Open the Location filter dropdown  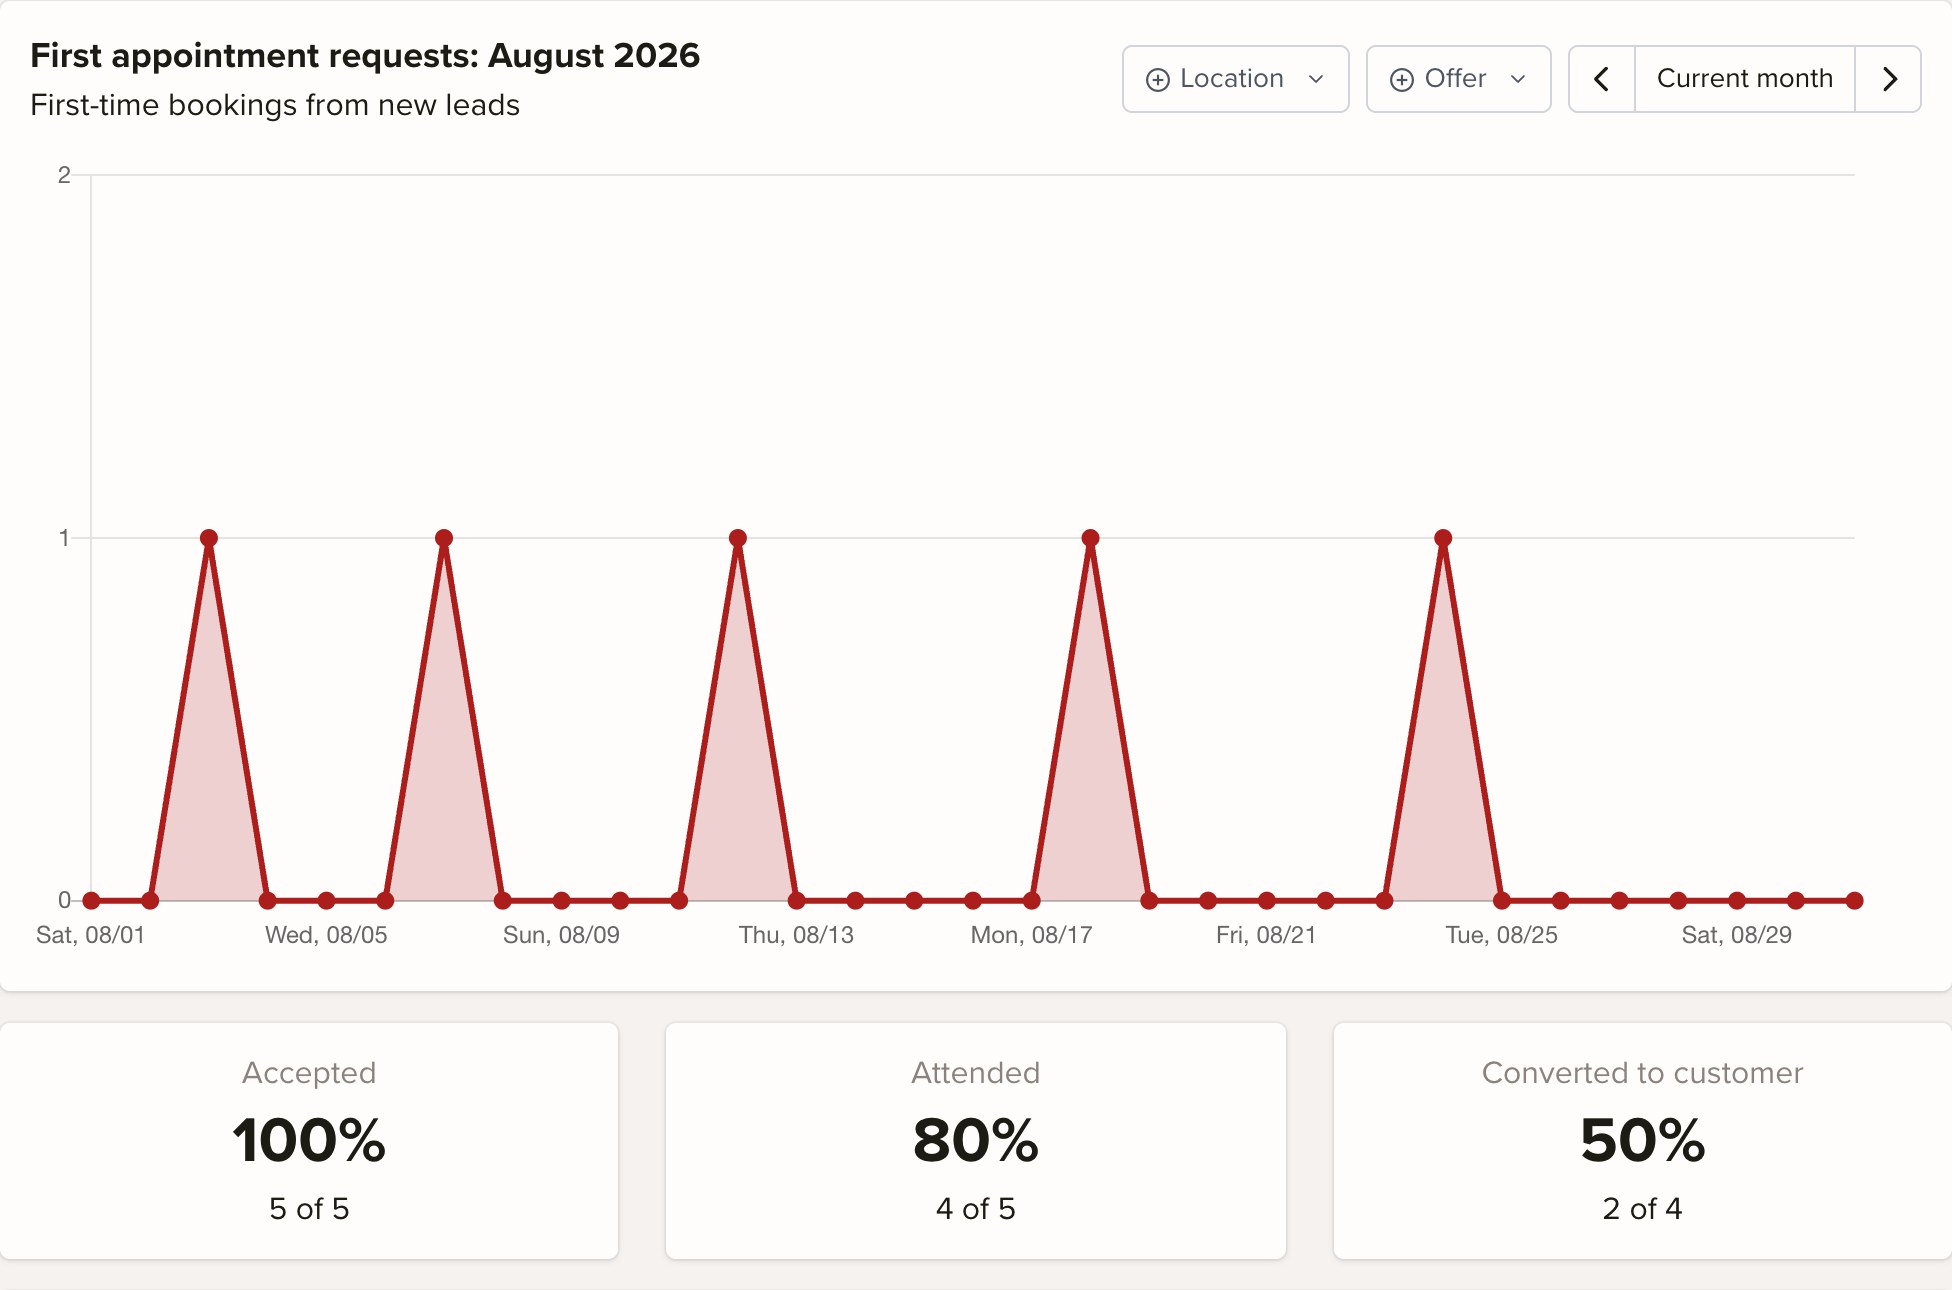tap(1235, 79)
